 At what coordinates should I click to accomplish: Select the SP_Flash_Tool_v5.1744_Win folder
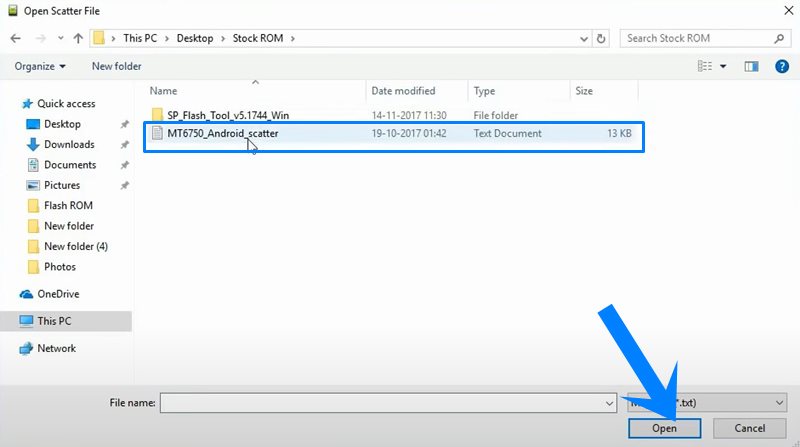[x=228, y=115]
